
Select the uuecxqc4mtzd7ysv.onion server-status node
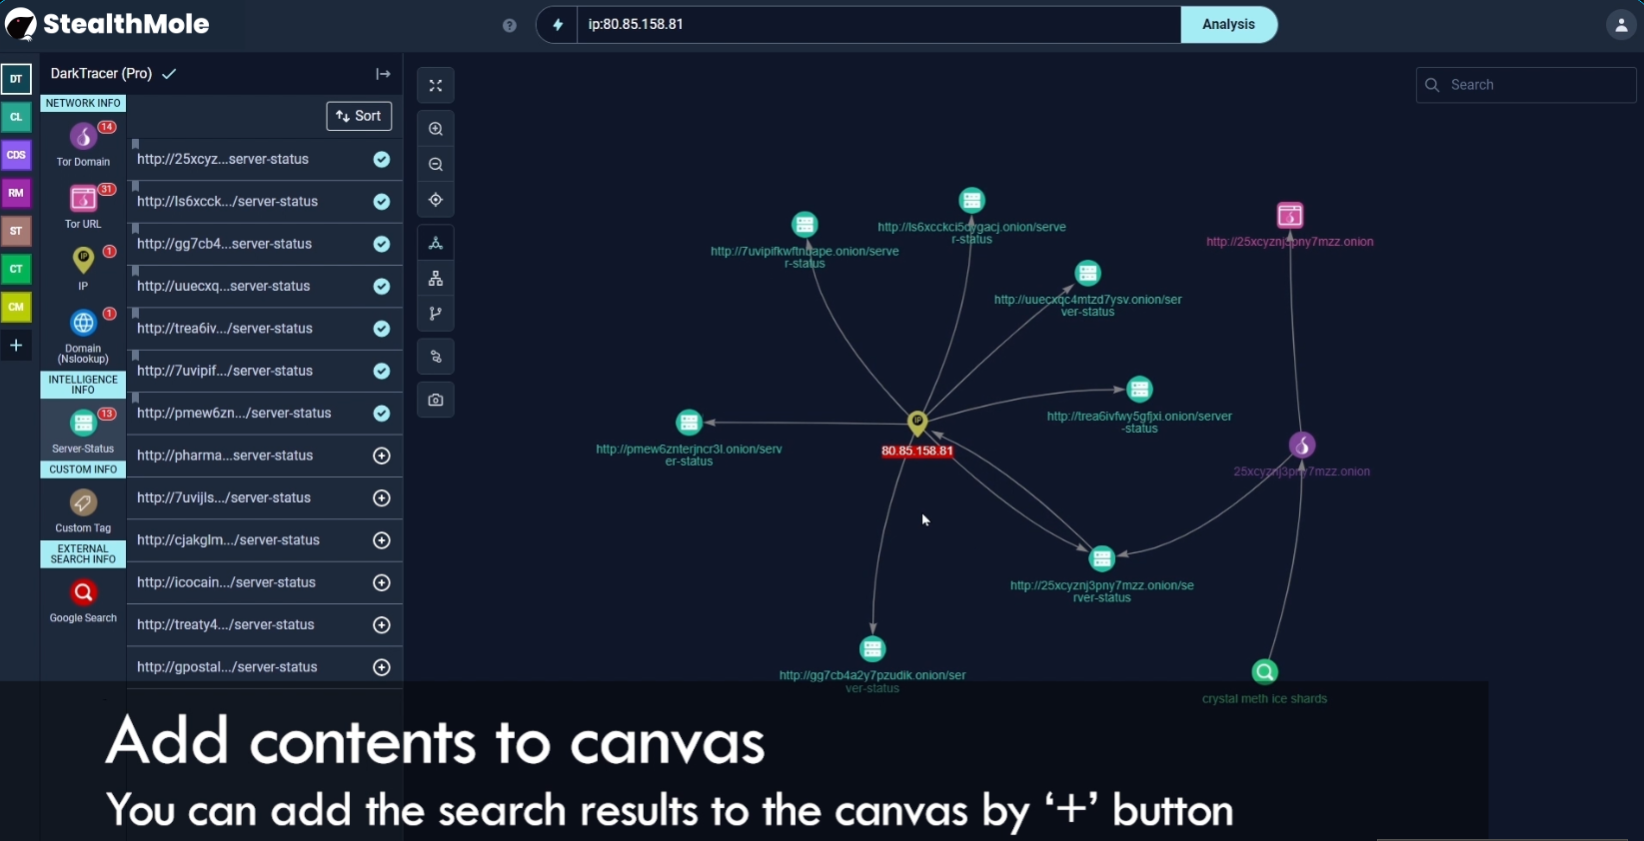point(1088,273)
